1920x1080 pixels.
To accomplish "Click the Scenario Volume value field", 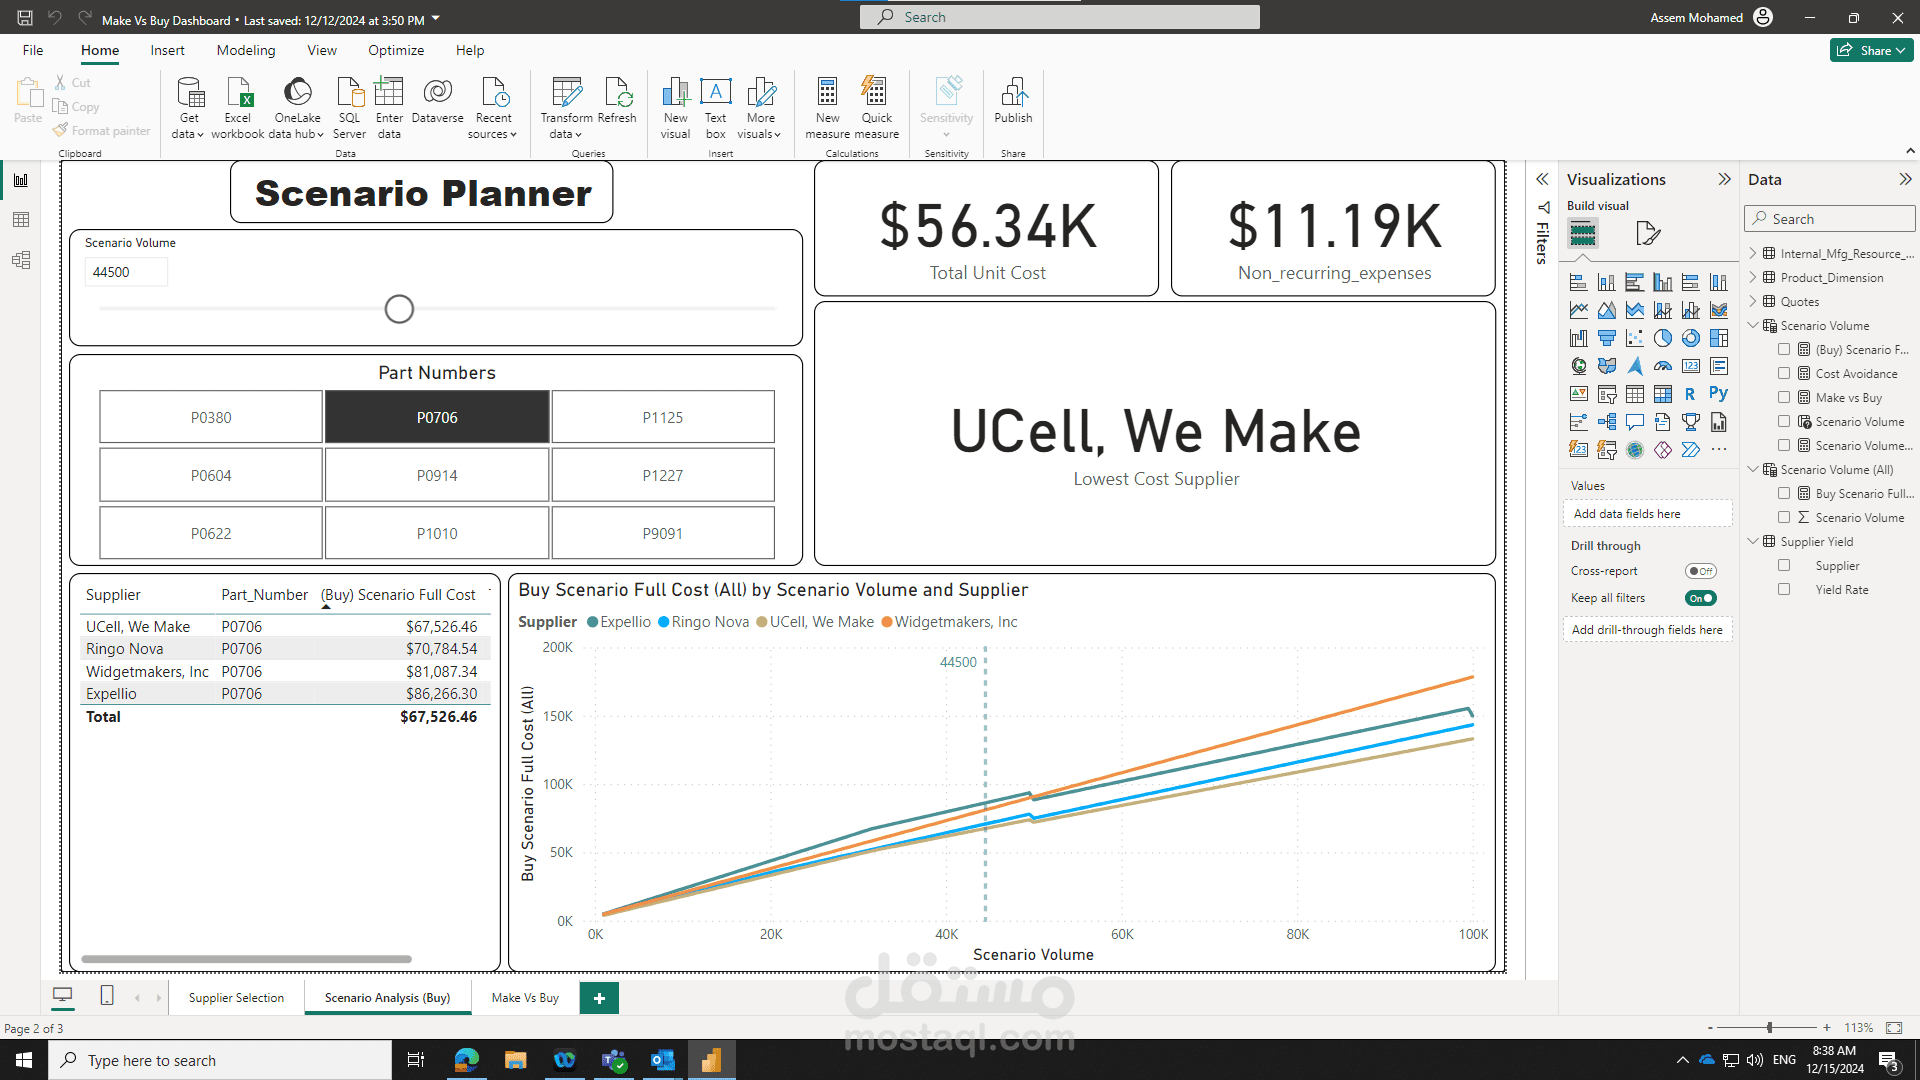I will pyautogui.click(x=126, y=272).
